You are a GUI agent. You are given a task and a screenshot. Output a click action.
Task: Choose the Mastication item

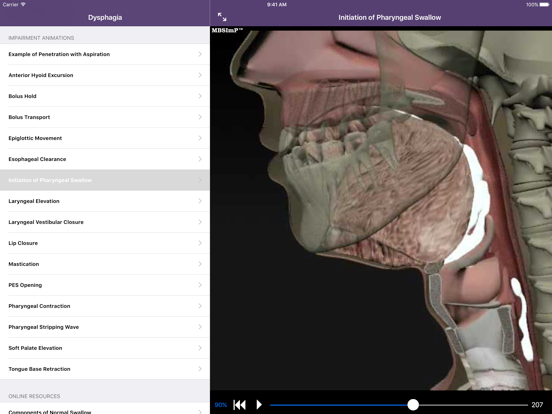(x=105, y=264)
